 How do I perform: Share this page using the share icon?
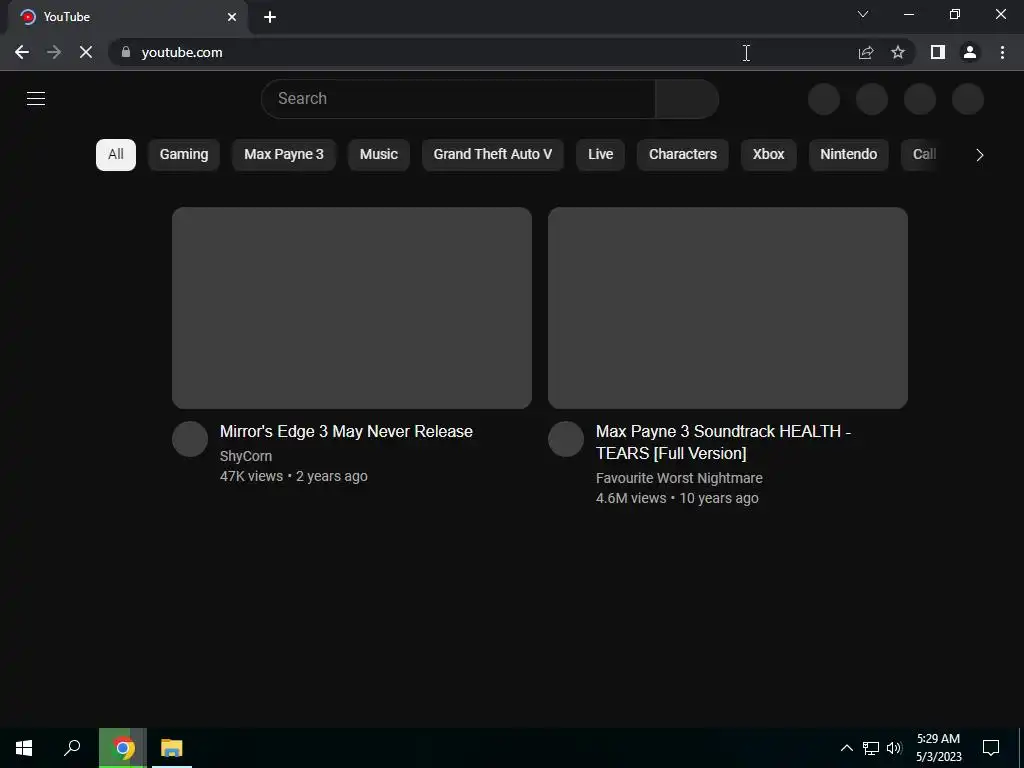(x=866, y=52)
